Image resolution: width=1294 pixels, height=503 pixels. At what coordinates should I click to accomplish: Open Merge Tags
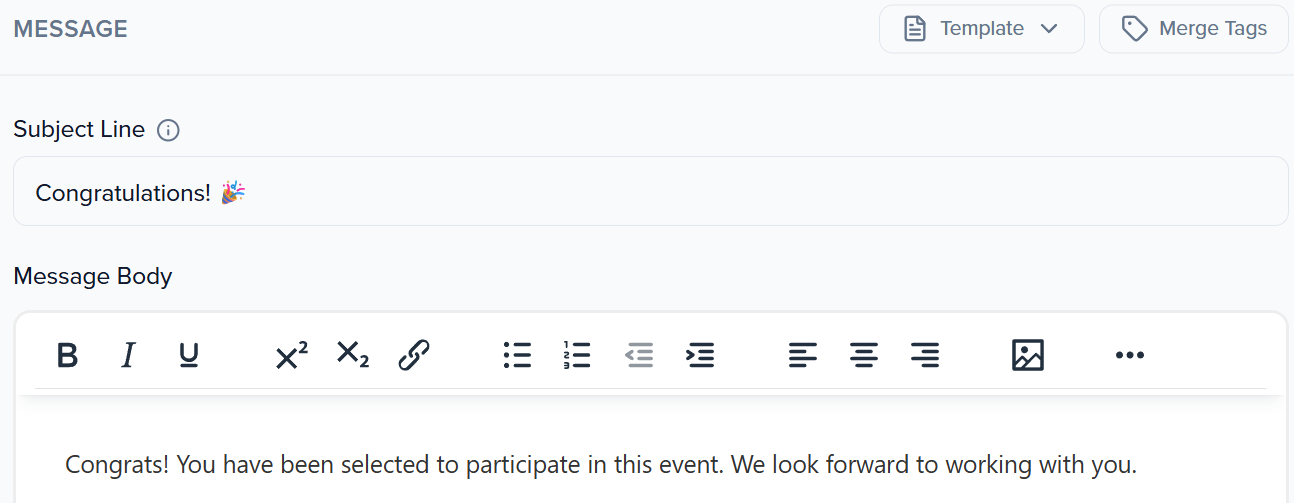[1193, 29]
